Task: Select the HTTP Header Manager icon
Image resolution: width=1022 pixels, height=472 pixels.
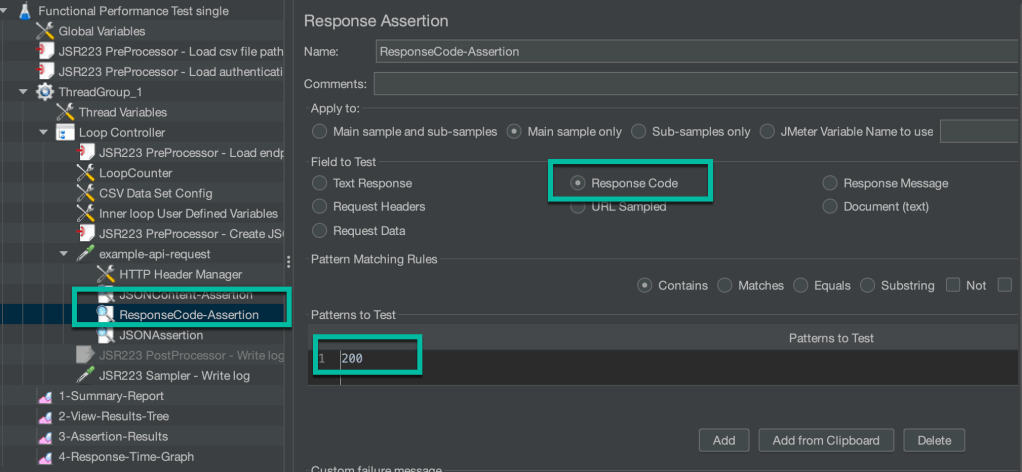Action: [106, 274]
